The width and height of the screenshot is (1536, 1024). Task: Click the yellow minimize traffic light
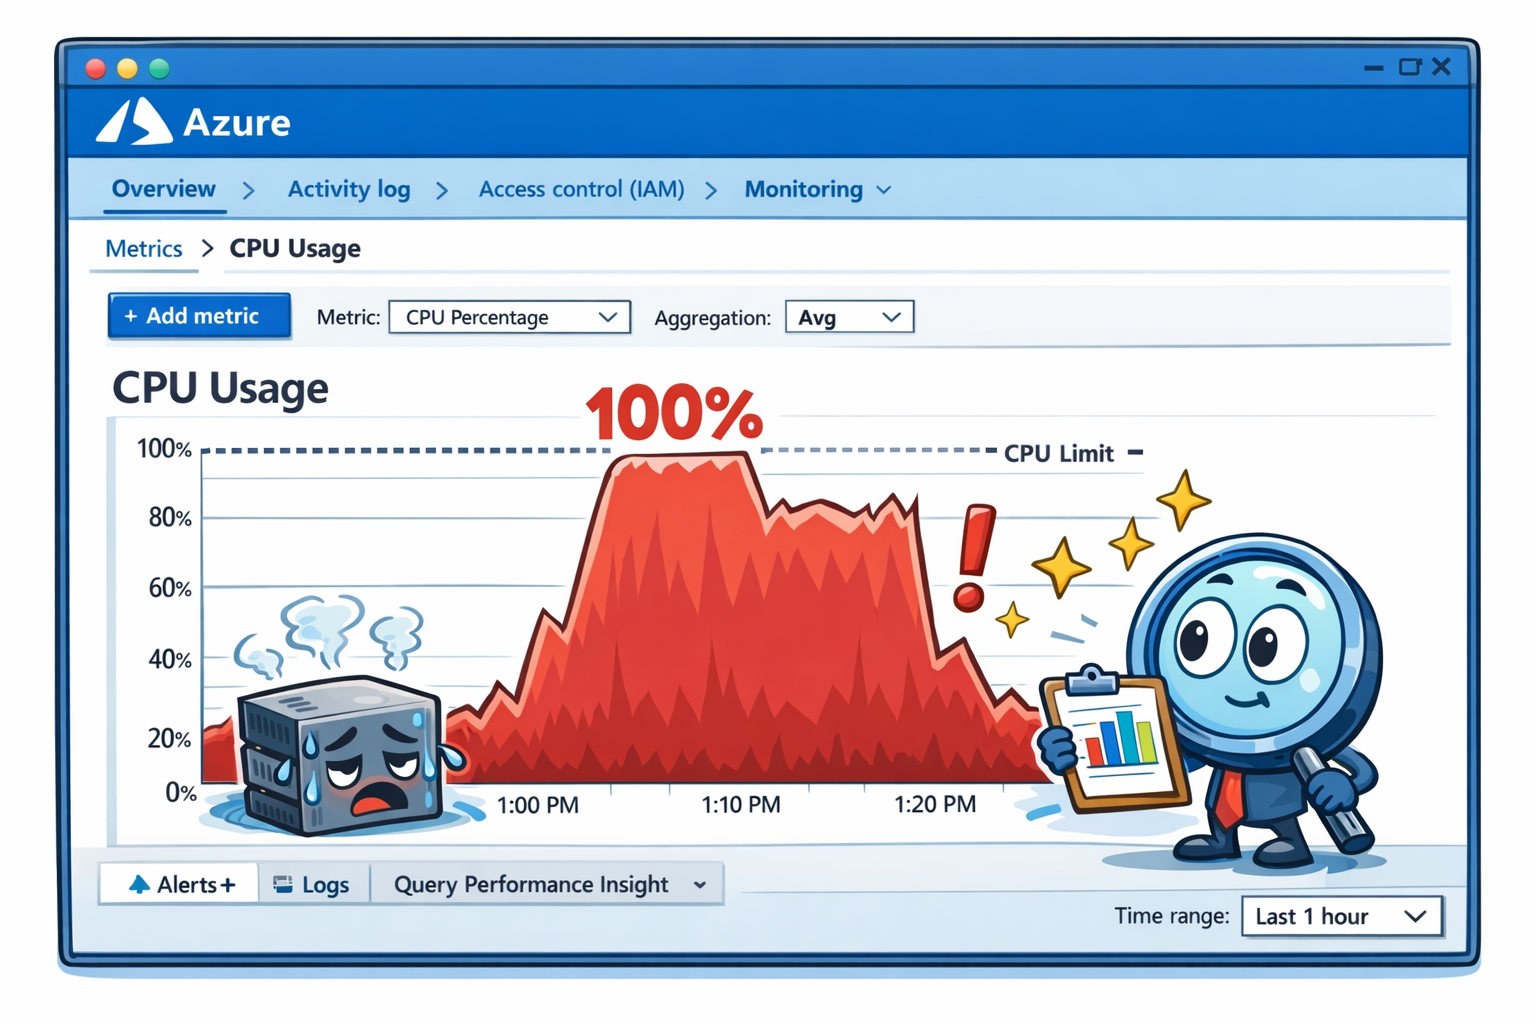click(x=127, y=68)
